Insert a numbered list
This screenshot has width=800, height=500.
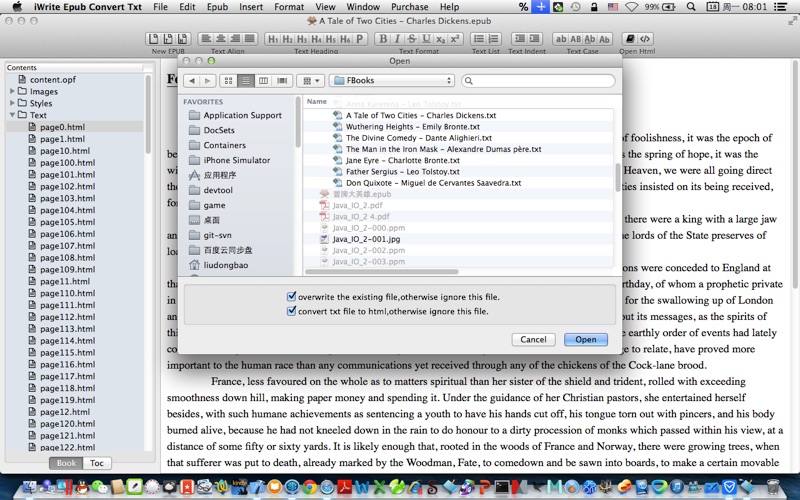(x=493, y=39)
